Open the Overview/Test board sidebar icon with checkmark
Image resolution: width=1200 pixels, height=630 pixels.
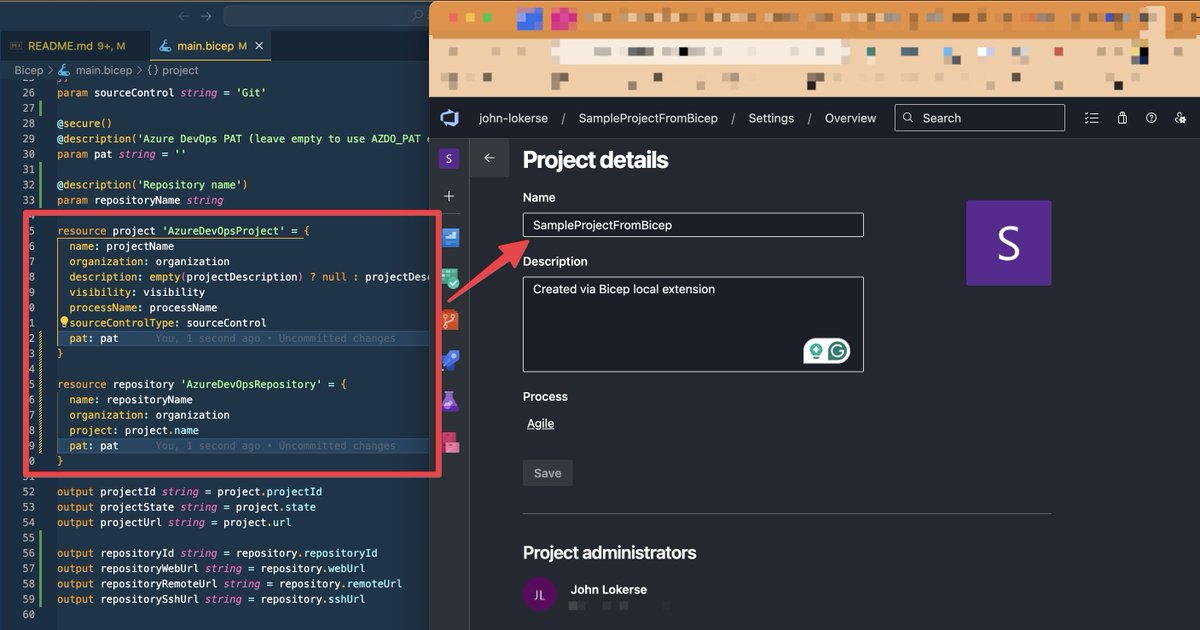point(449,279)
